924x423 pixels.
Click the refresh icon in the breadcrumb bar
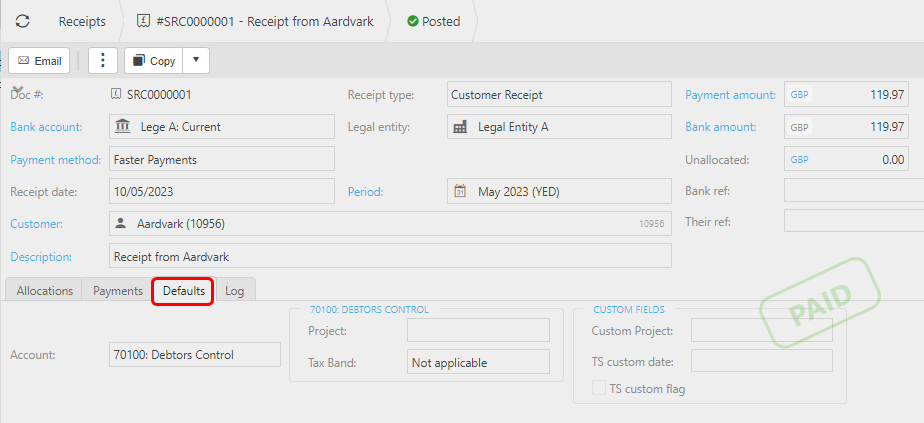pyautogui.click(x=22, y=21)
